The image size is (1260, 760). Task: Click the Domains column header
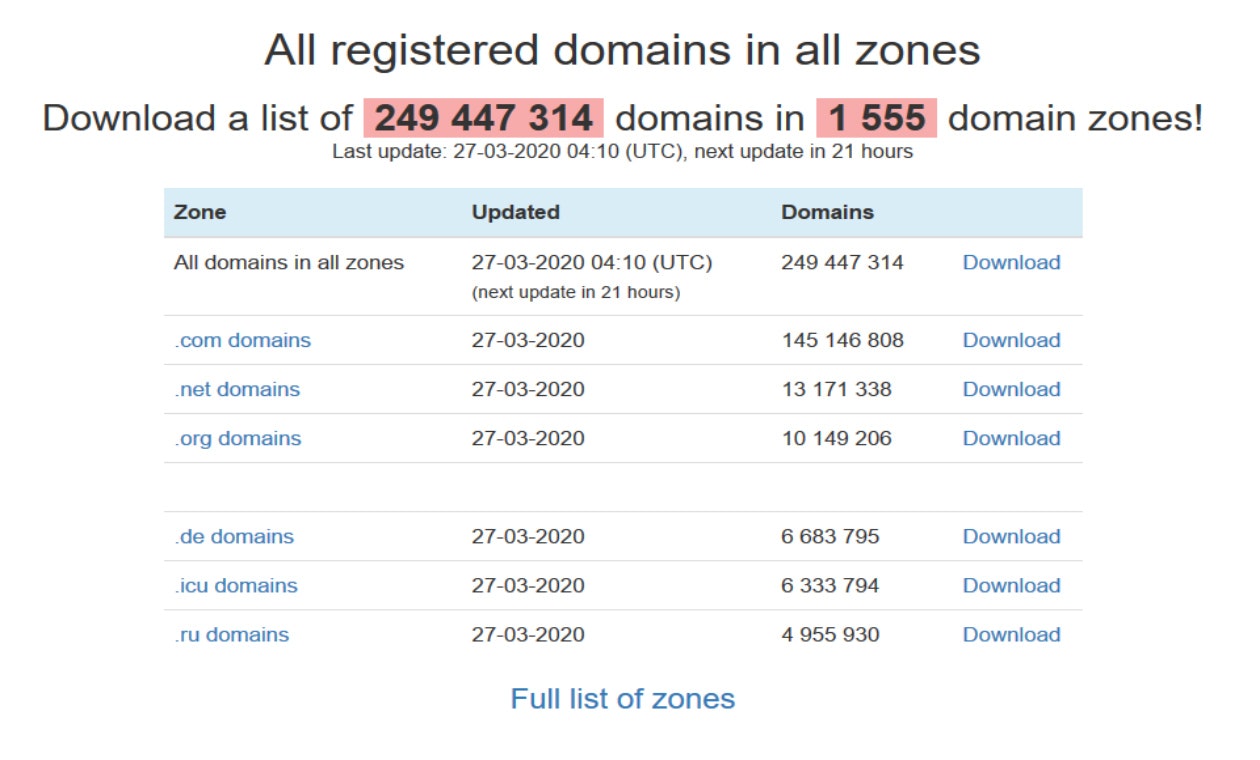point(827,212)
